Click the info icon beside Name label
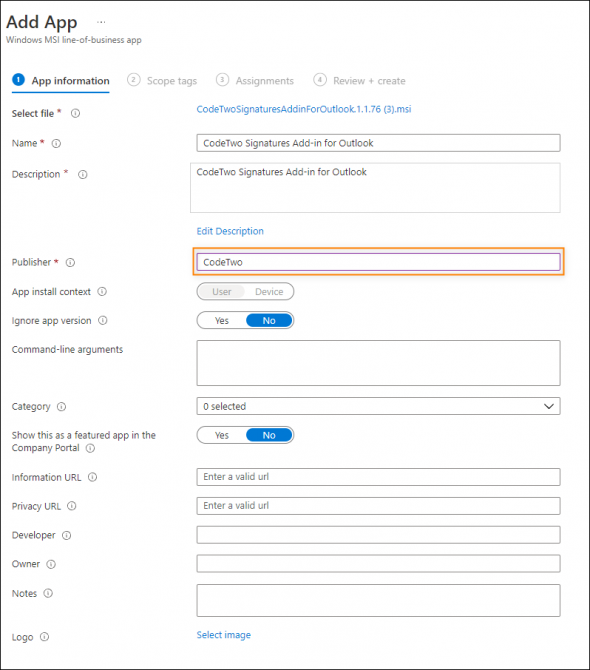The width and height of the screenshot is (590, 670). 56,144
